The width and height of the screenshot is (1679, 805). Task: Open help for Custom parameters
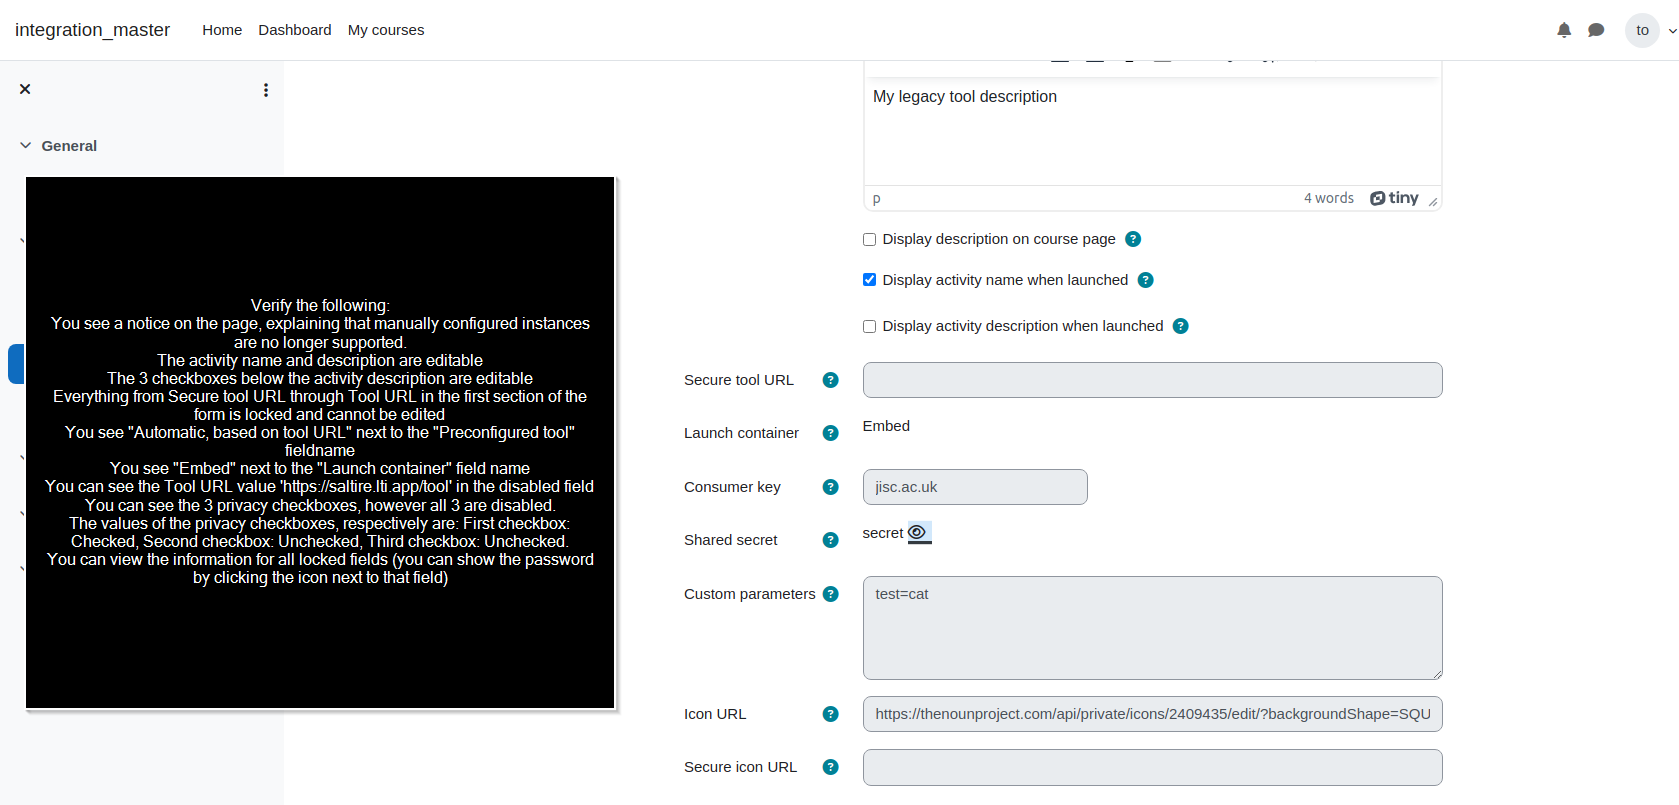tap(830, 594)
